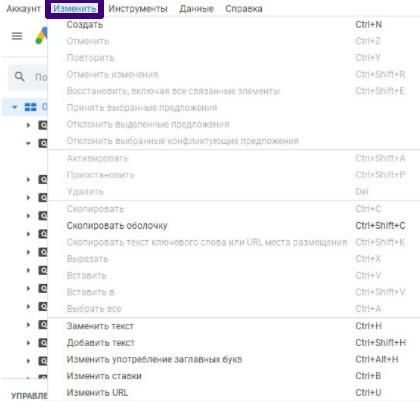
Task: Click the УПРАВЛЕ panel header text
Action: [x=29, y=396]
